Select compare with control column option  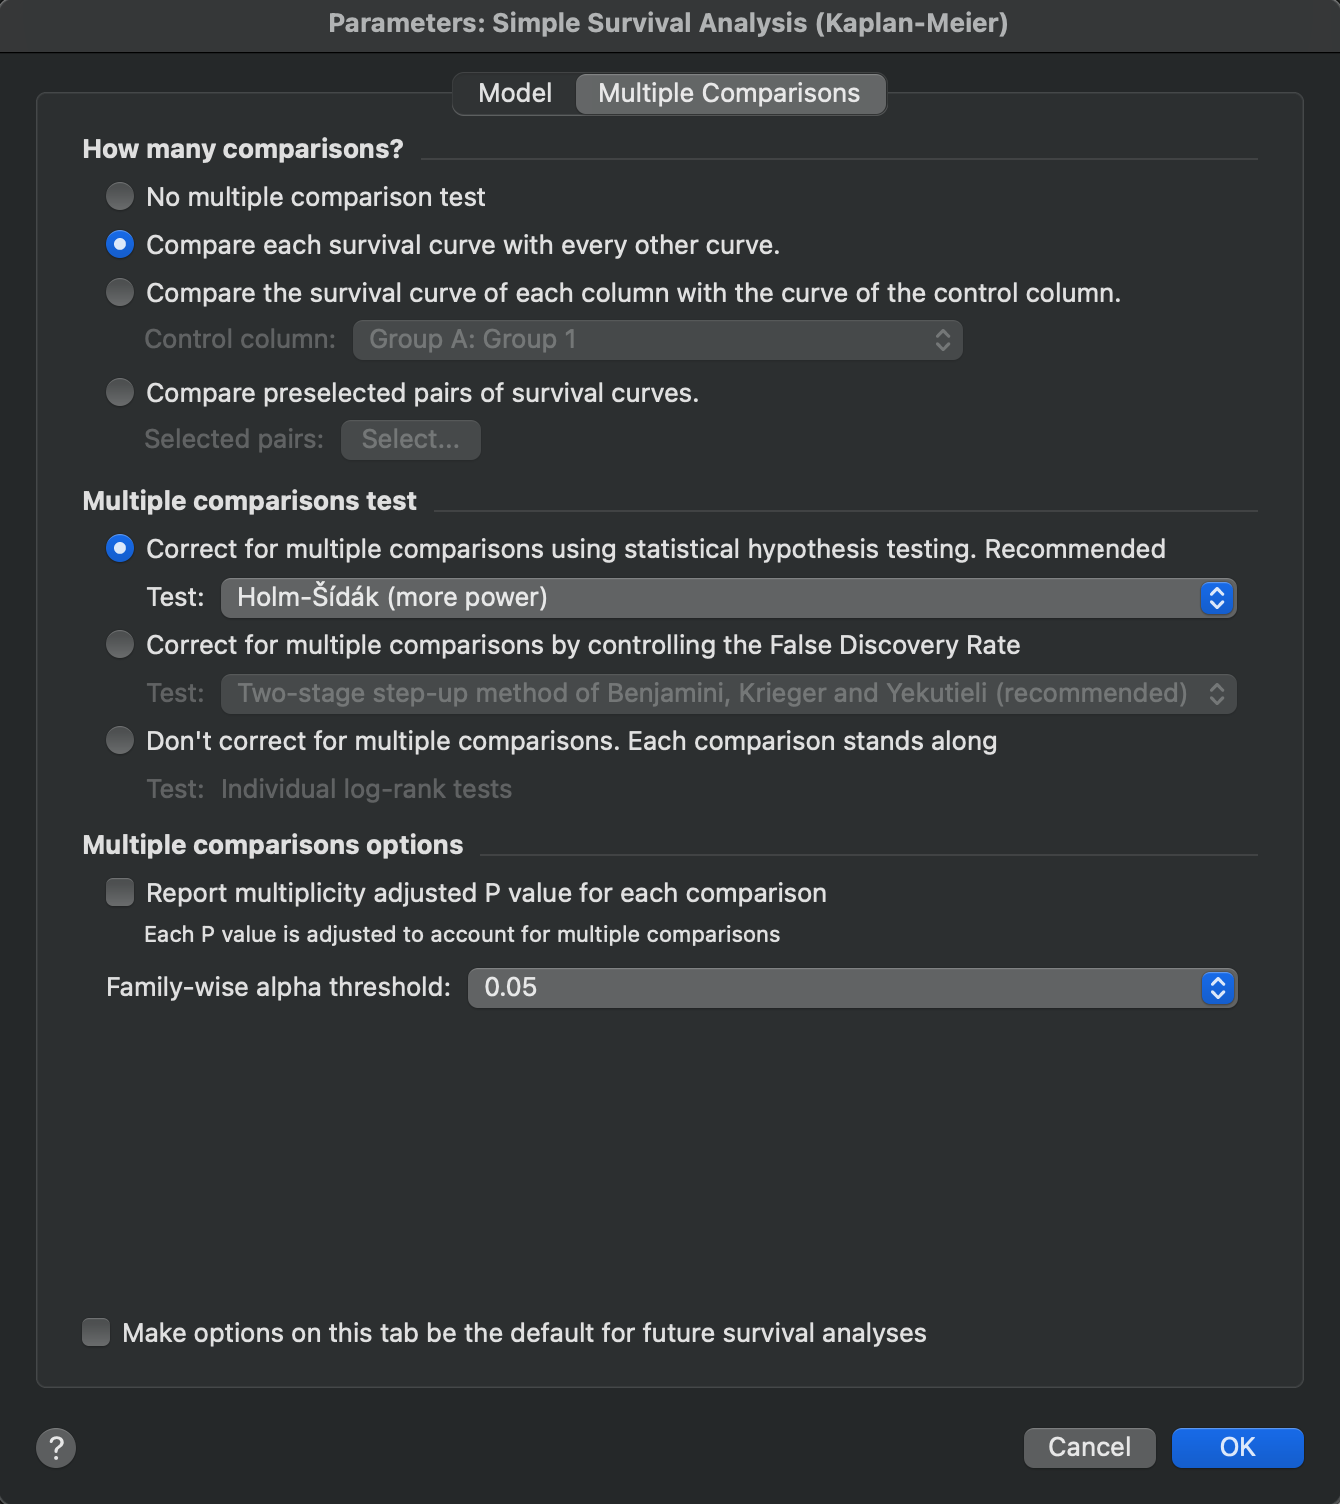pos(120,292)
